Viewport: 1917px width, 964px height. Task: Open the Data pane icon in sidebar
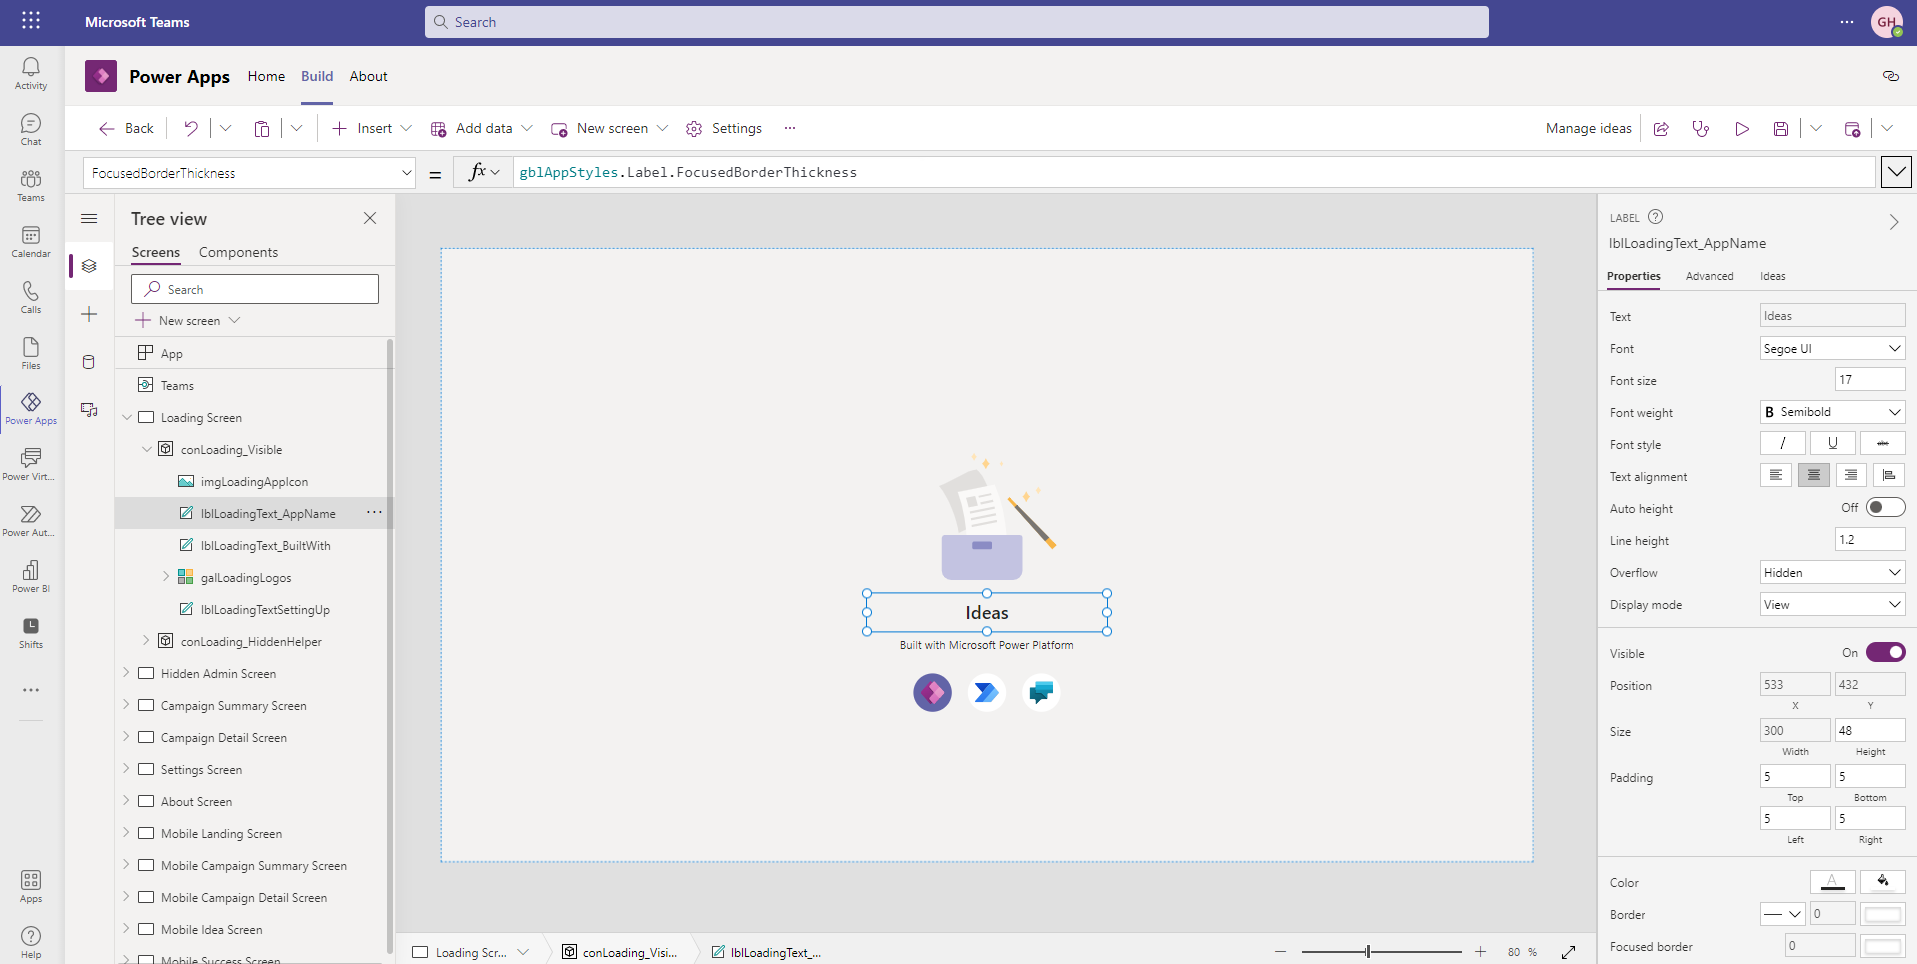pos(89,362)
